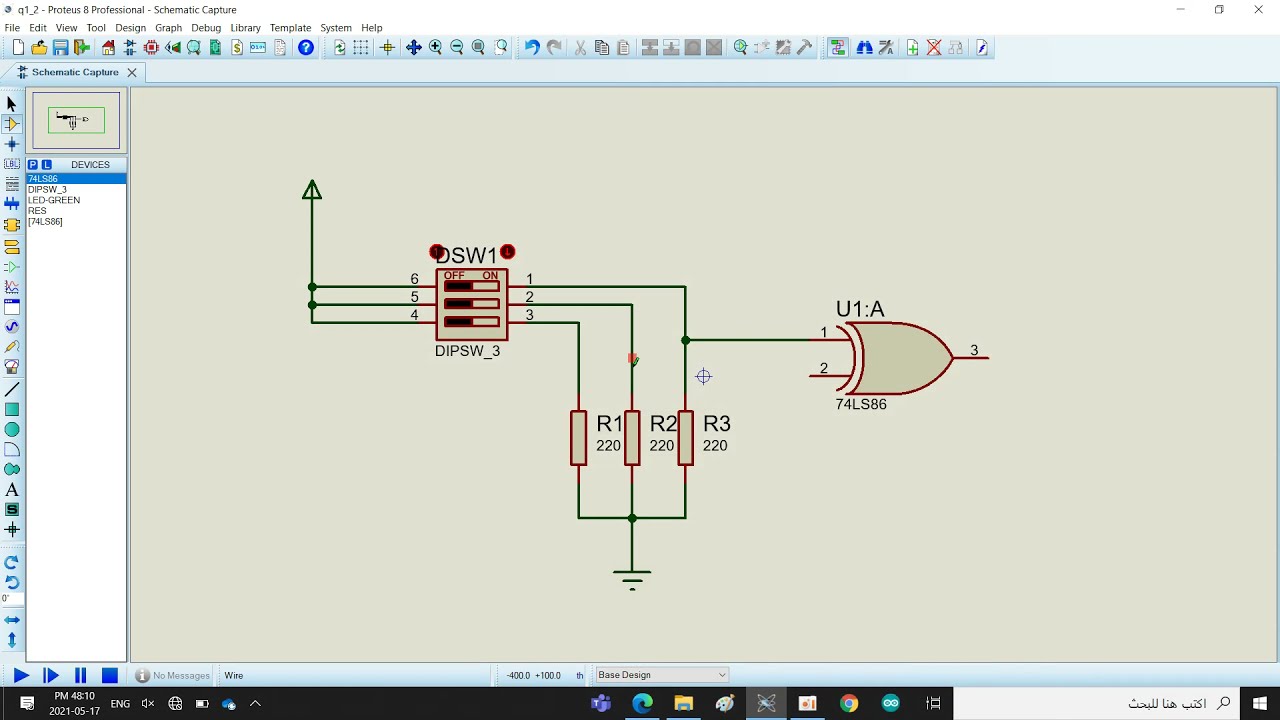Open a project using folder icon
This screenshot has height=720, width=1280.
click(39, 47)
